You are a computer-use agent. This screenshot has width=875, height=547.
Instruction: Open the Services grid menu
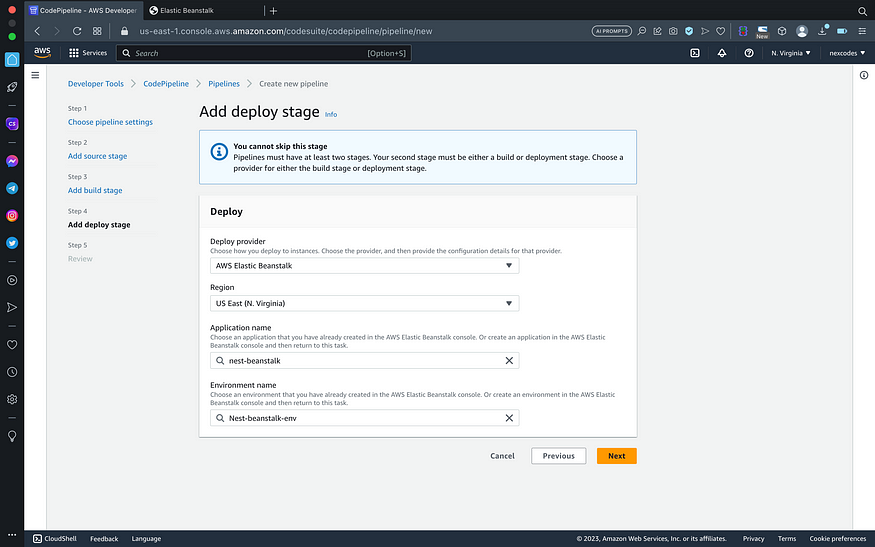pos(88,53)
